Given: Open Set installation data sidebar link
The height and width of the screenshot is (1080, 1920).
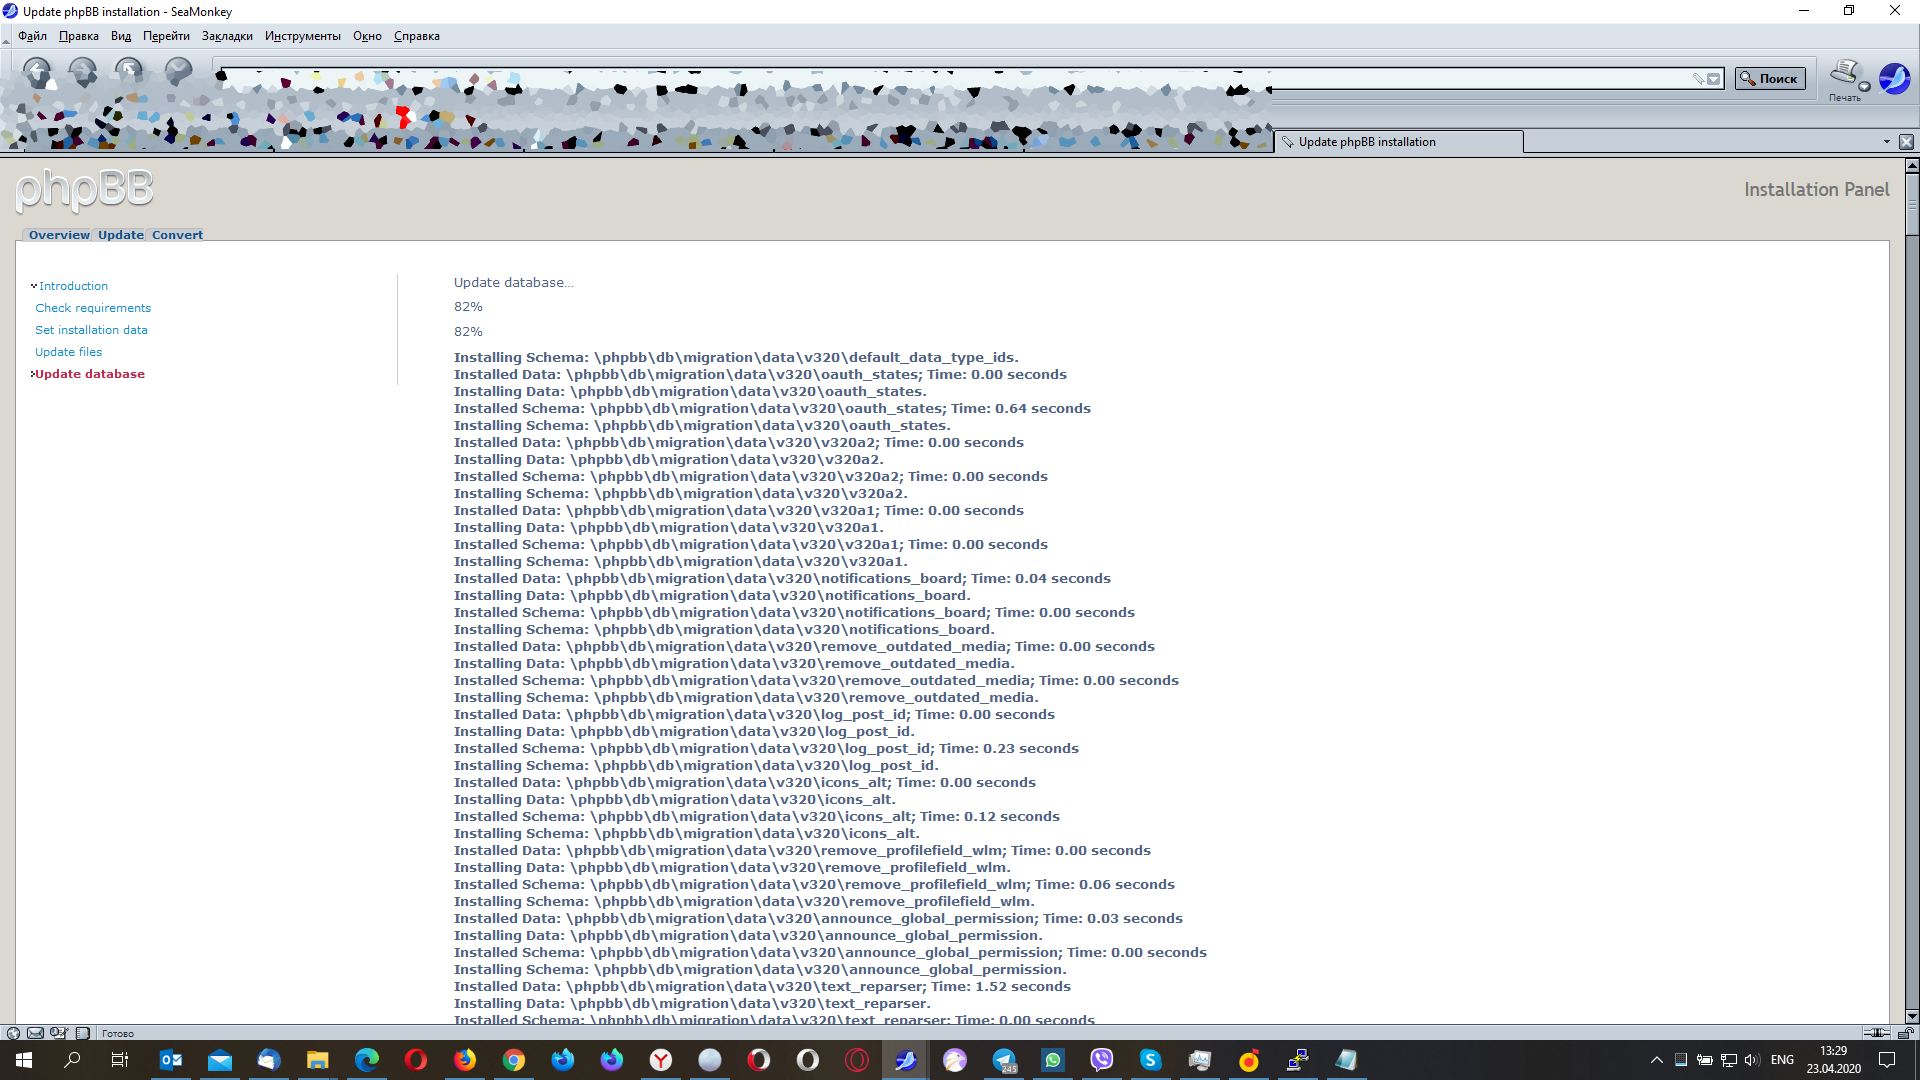Looking at the screenshot, I should 91,330.
